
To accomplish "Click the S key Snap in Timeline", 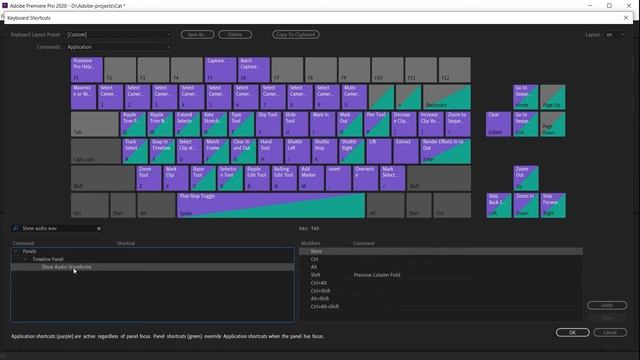I will point(162,151).
